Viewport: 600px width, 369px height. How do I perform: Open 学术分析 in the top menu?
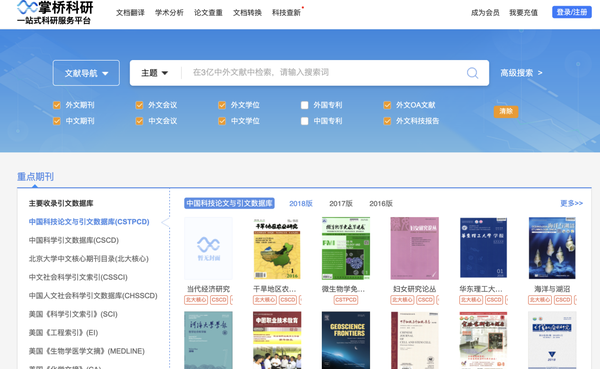pos(169,13)
